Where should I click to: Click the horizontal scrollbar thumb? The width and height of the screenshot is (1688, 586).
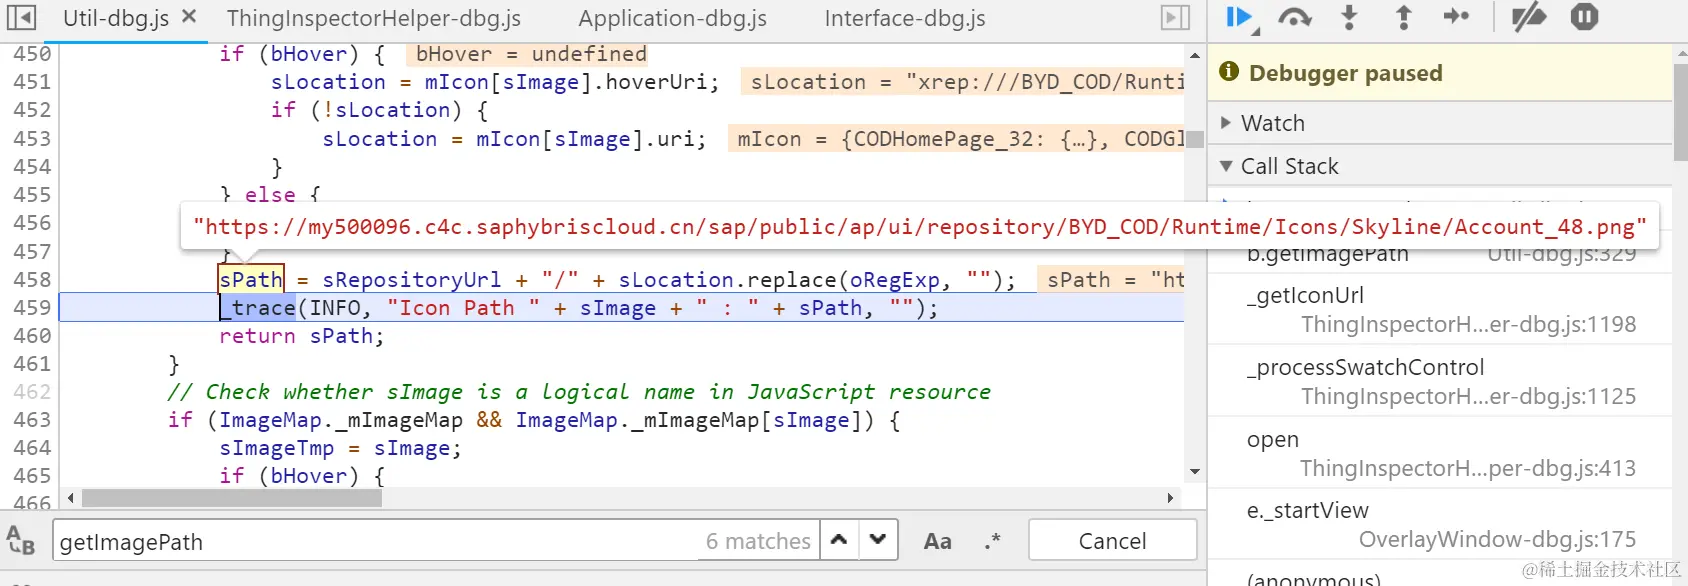(x=231, y=497)
